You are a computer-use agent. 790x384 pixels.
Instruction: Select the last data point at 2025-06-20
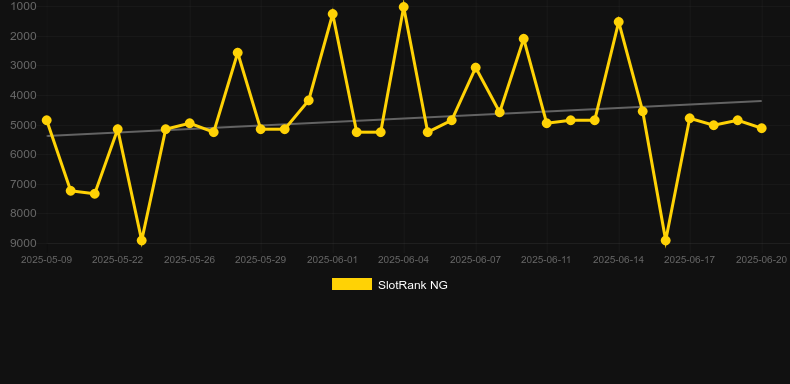[762, 129]
